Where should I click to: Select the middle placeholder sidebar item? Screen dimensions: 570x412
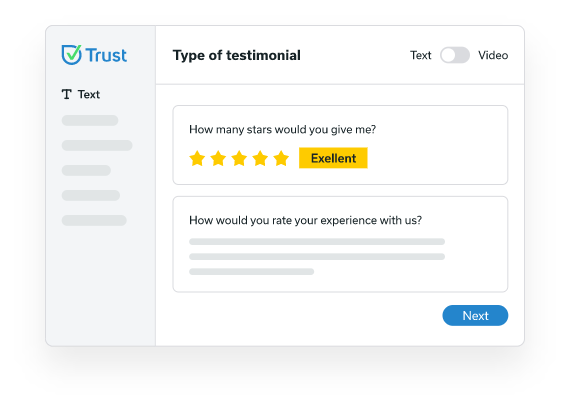pyautogui.click(x=86, y=170)
